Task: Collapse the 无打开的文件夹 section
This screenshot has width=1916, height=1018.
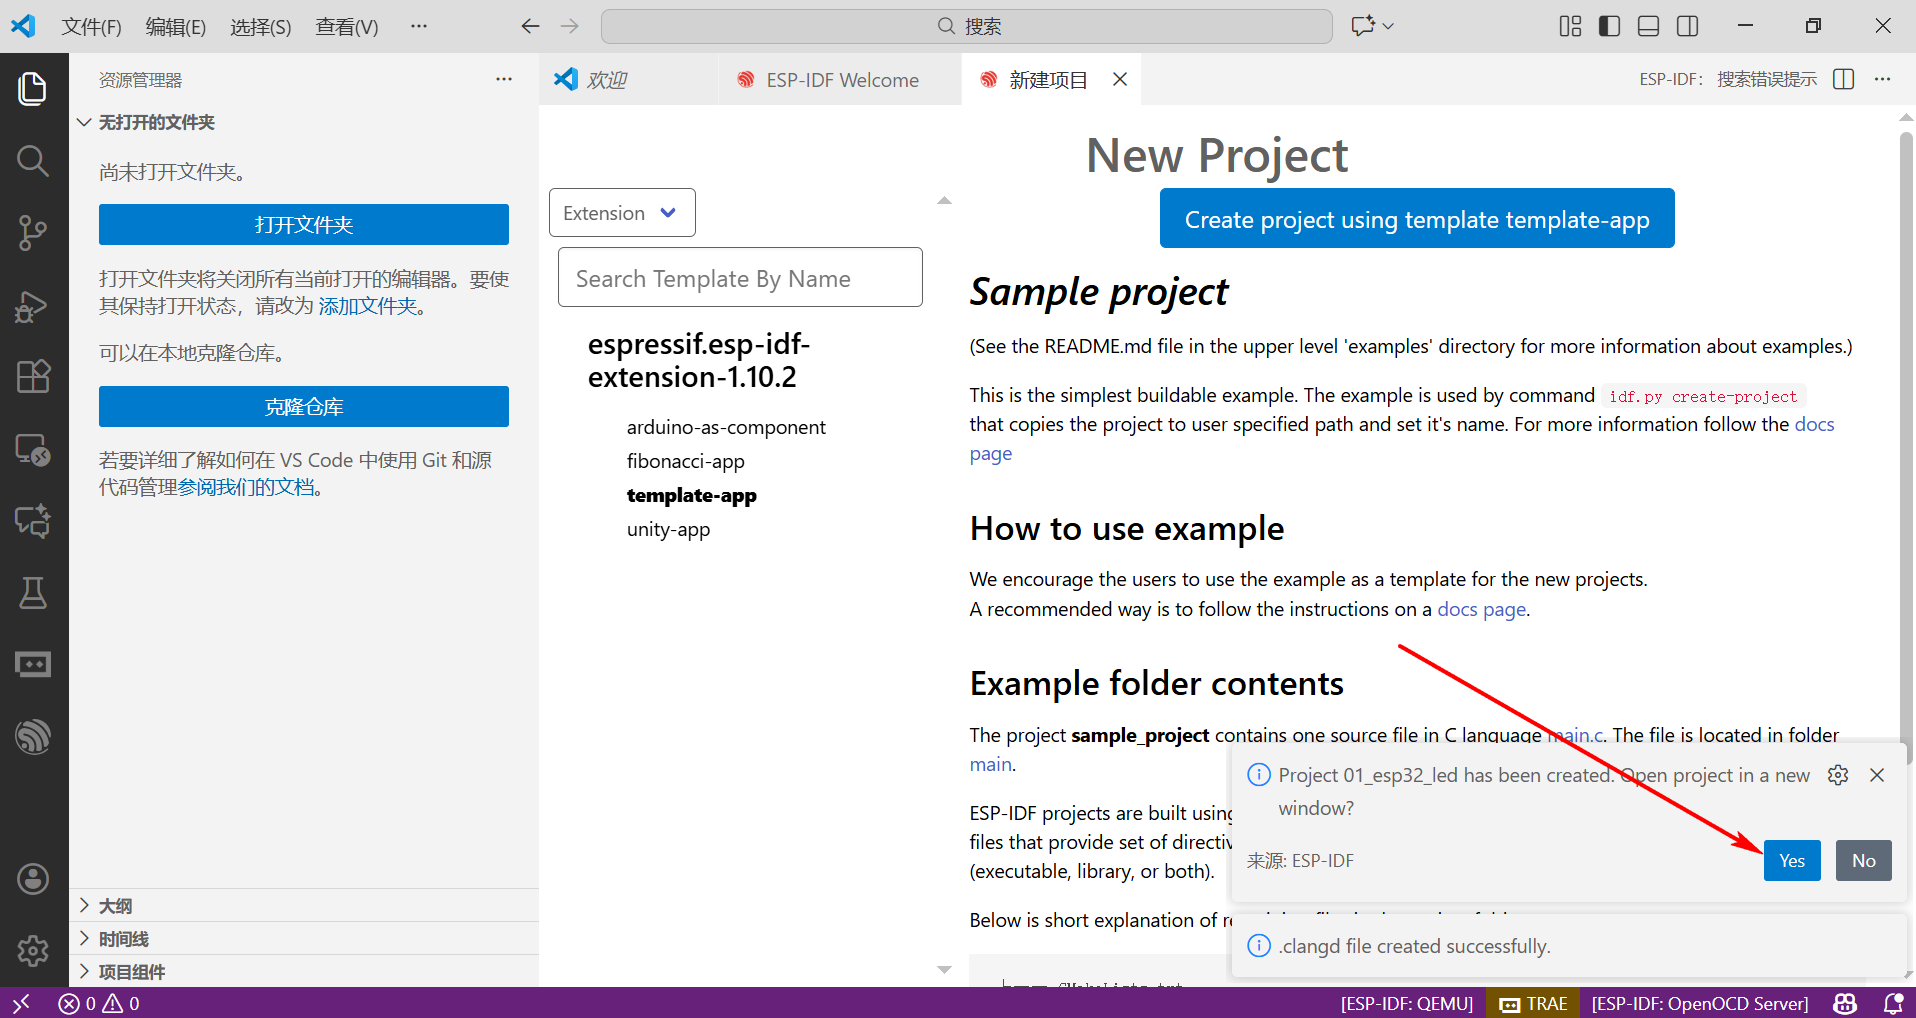Action: pos(304,122)
